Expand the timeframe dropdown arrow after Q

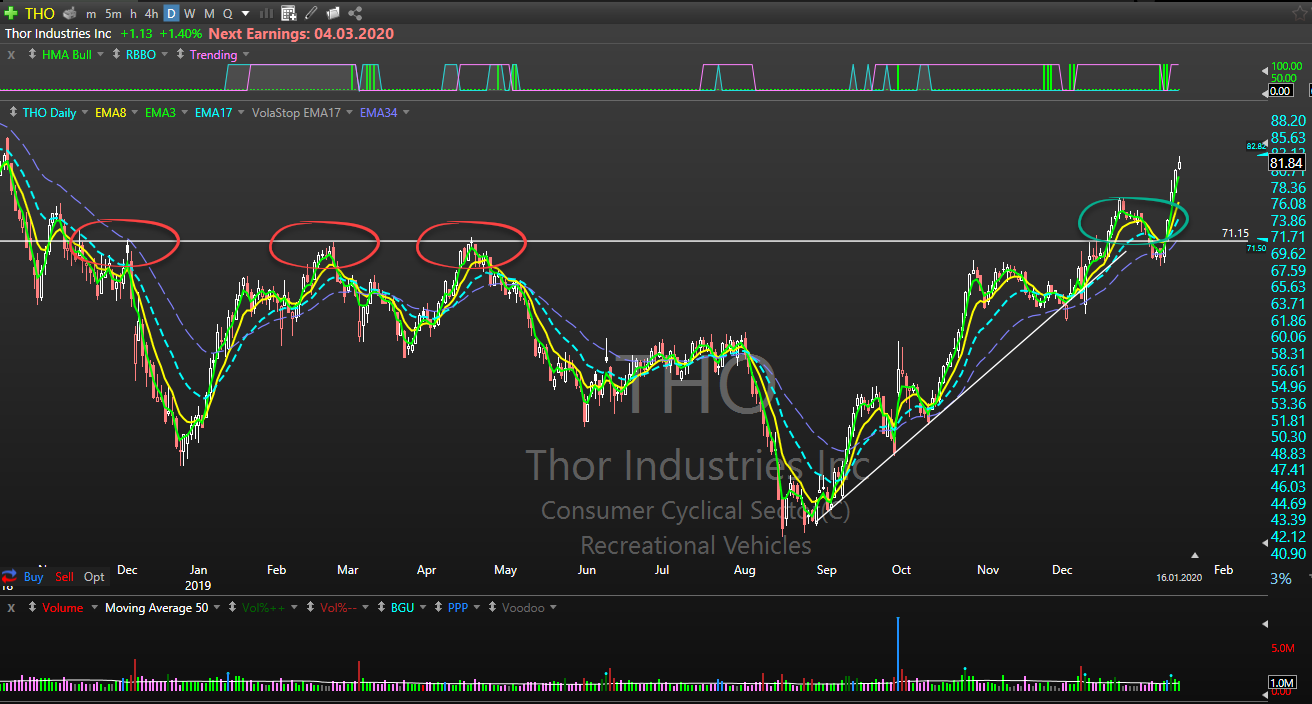pyautogui.click(x=245, y=13)
